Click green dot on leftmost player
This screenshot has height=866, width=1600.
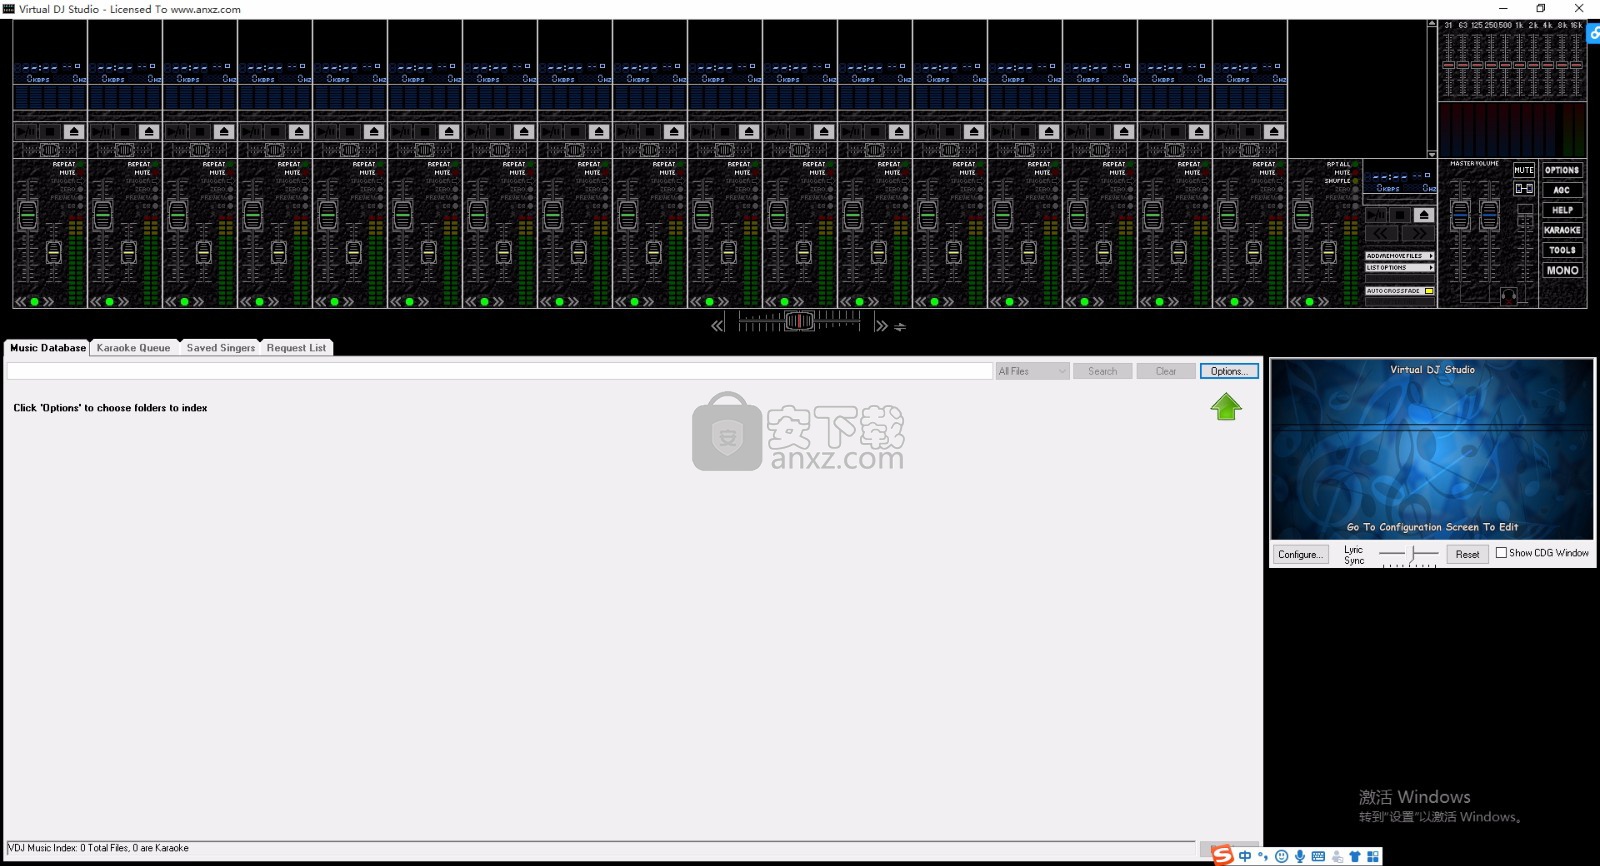(x=34, y=301)
